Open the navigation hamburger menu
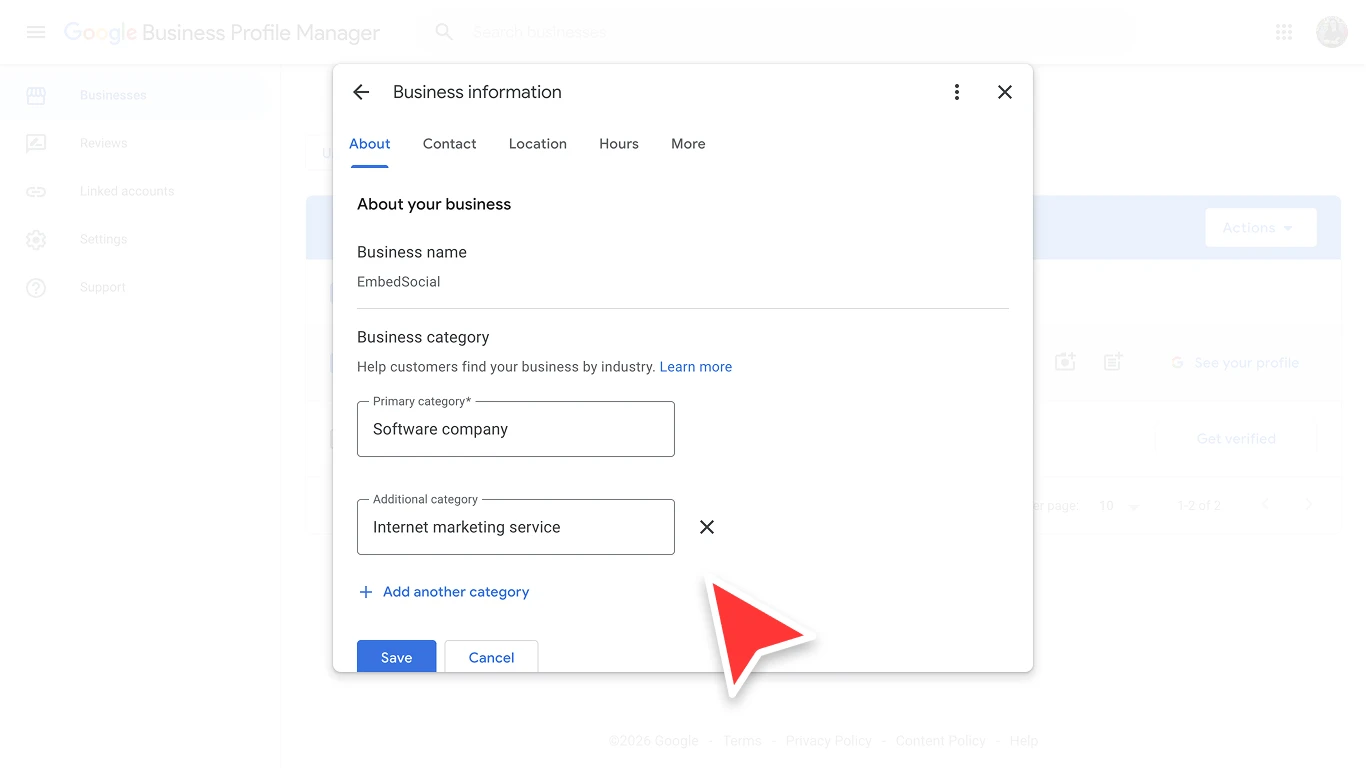The height and width of the screenshot is (768, 1366). tap(36, 31)
